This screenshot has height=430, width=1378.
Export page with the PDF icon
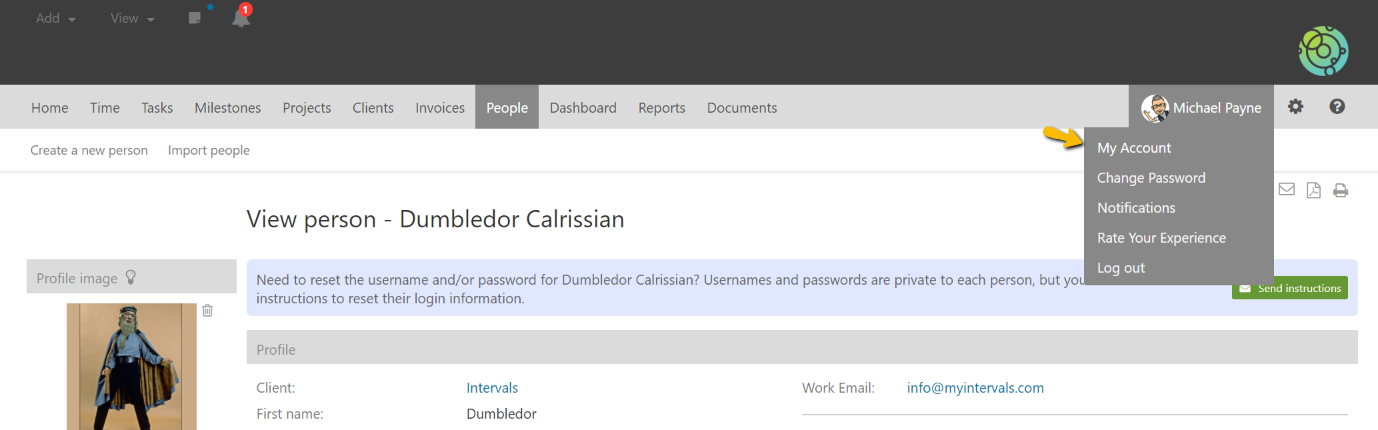[x=1314, y=190]
